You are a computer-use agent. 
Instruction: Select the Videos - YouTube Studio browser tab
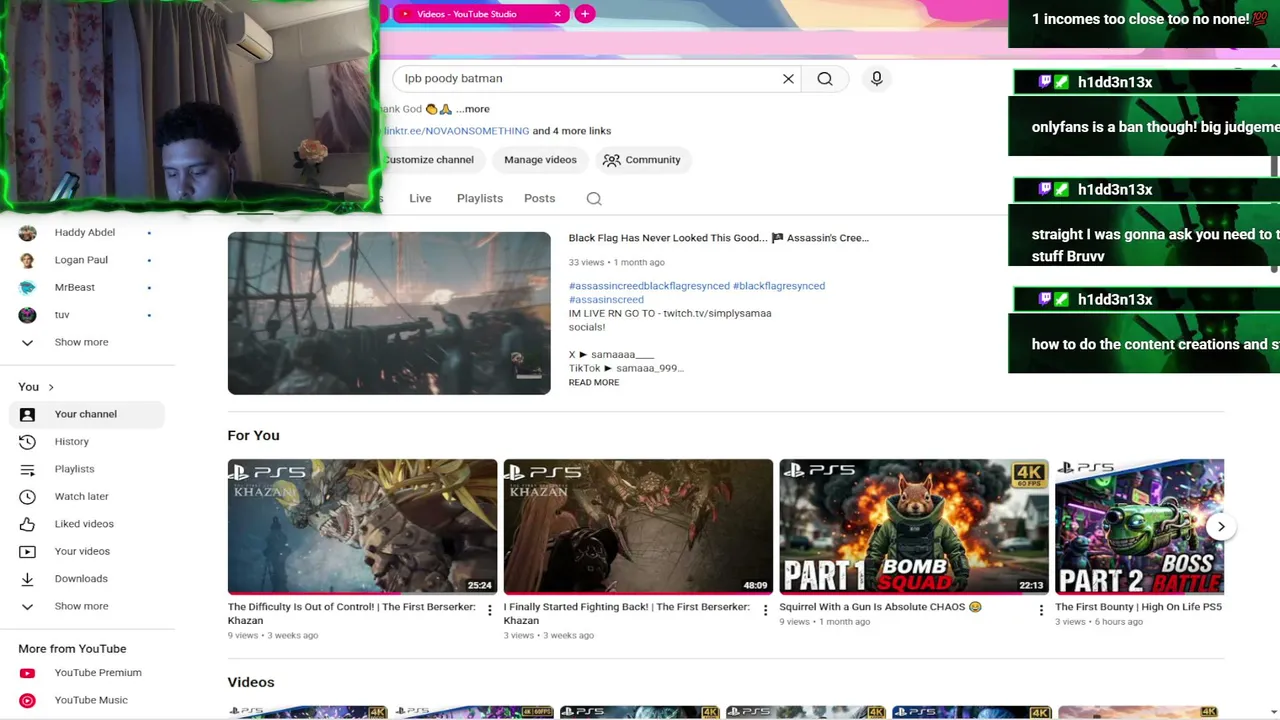(x=480, y=14)
